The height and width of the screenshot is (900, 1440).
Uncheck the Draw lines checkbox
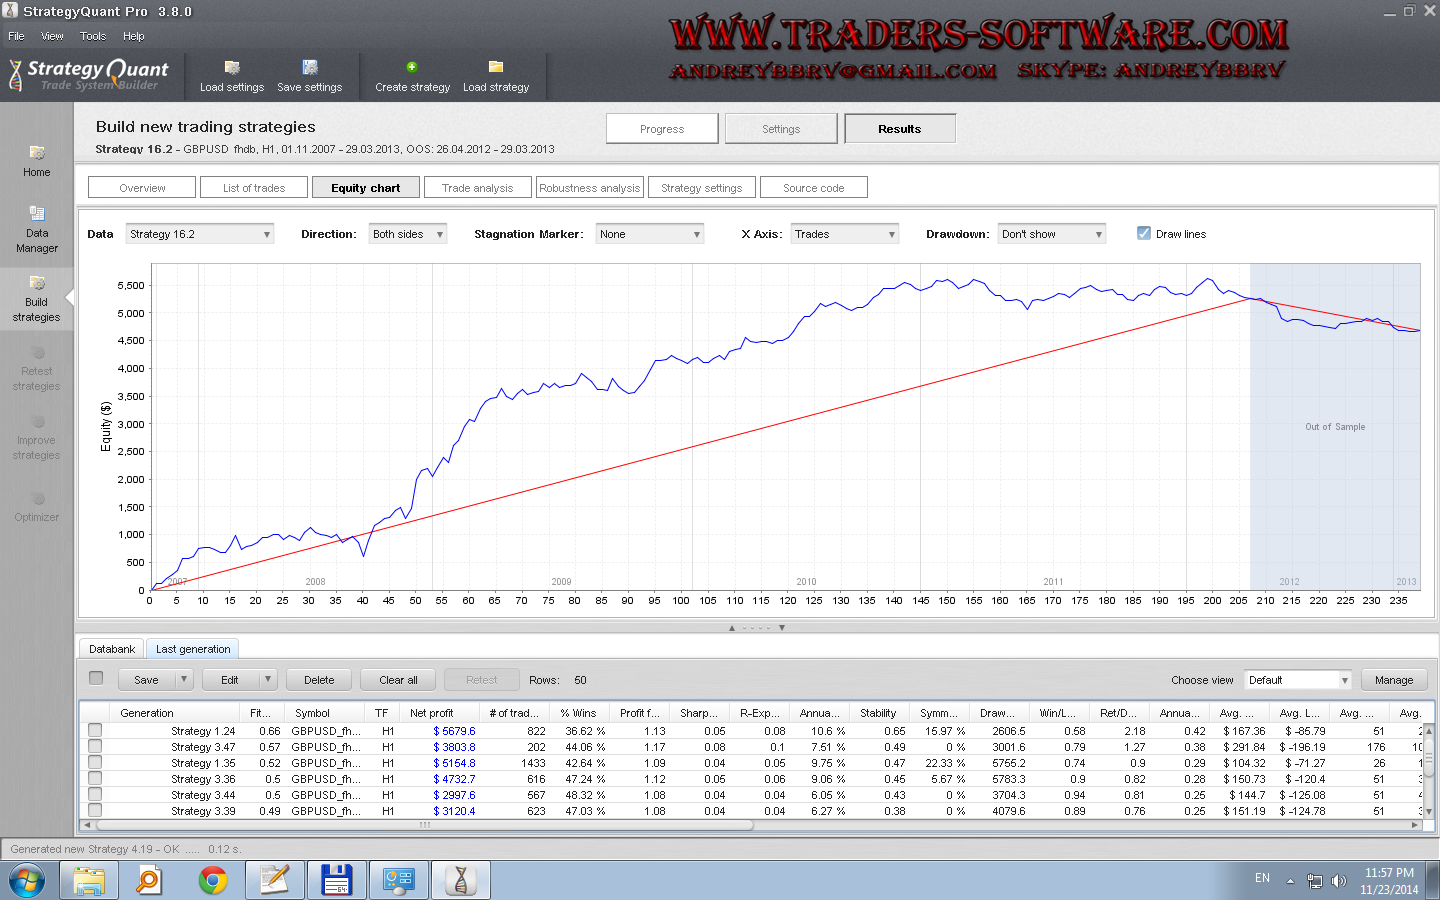tap(1144, 233)
